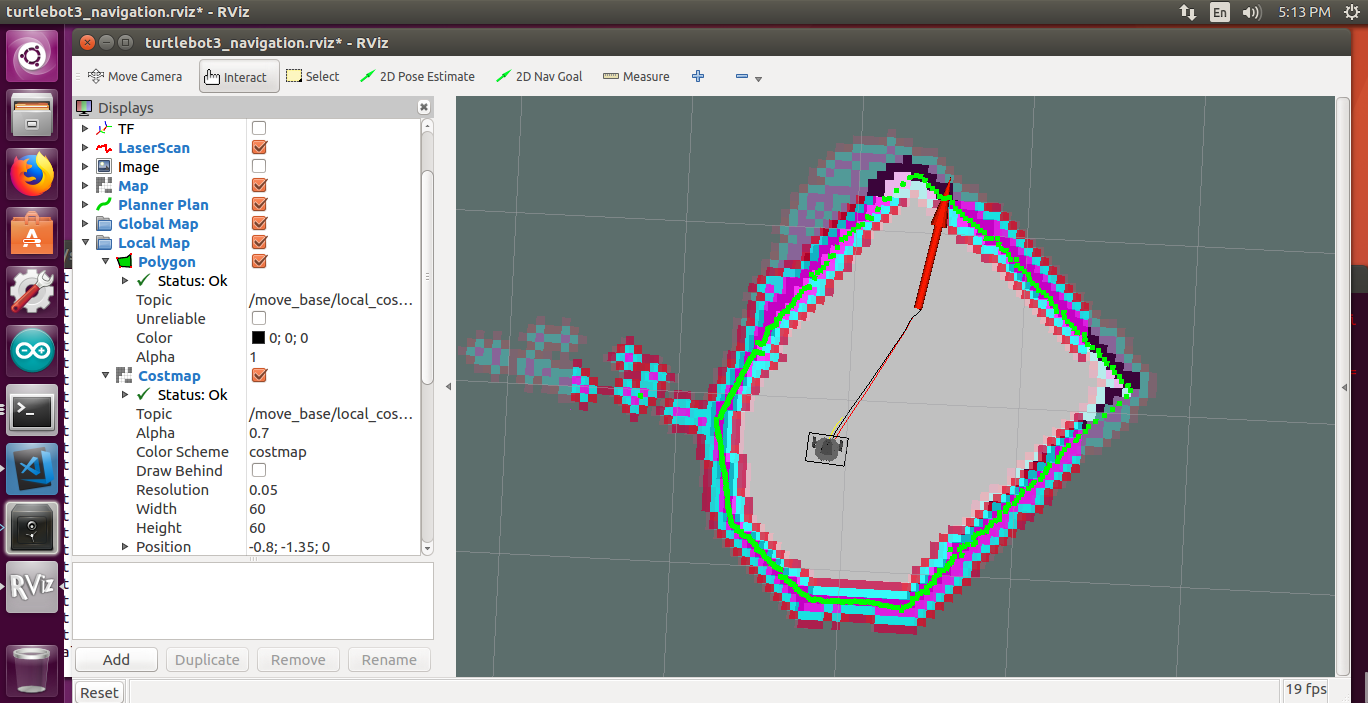This screenshot has height=703, width=1368.
Task: Click the blue plus add-tool icon
Action: click(x=698, y=76)
